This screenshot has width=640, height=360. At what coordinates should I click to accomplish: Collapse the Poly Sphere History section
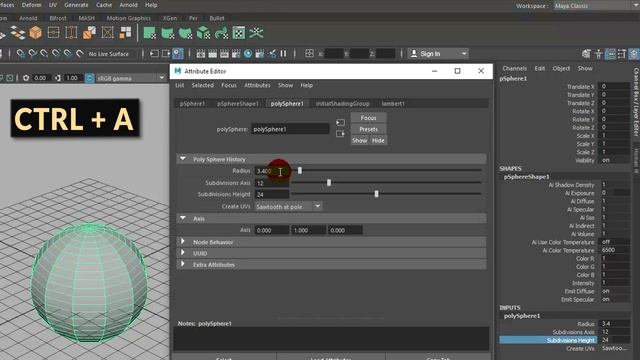point(183,159)
